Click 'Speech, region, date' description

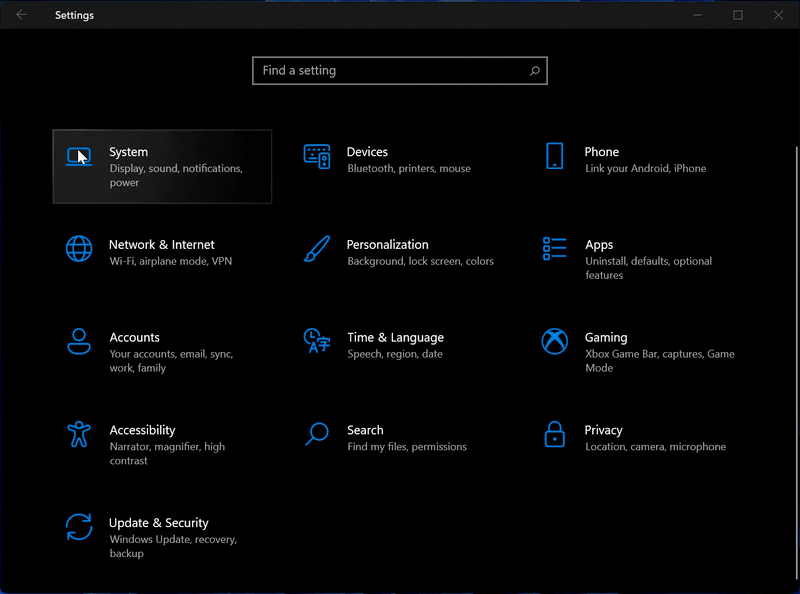[x=395, y=354]
